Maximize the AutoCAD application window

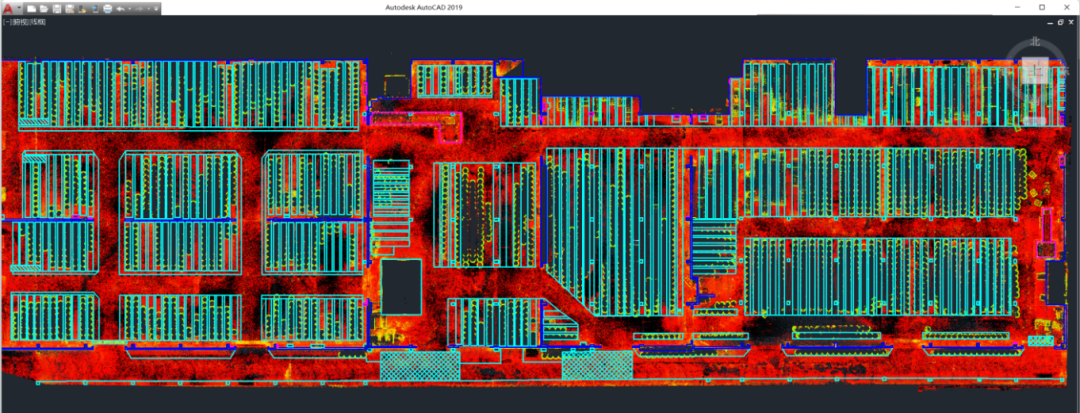click(1042, 7)
